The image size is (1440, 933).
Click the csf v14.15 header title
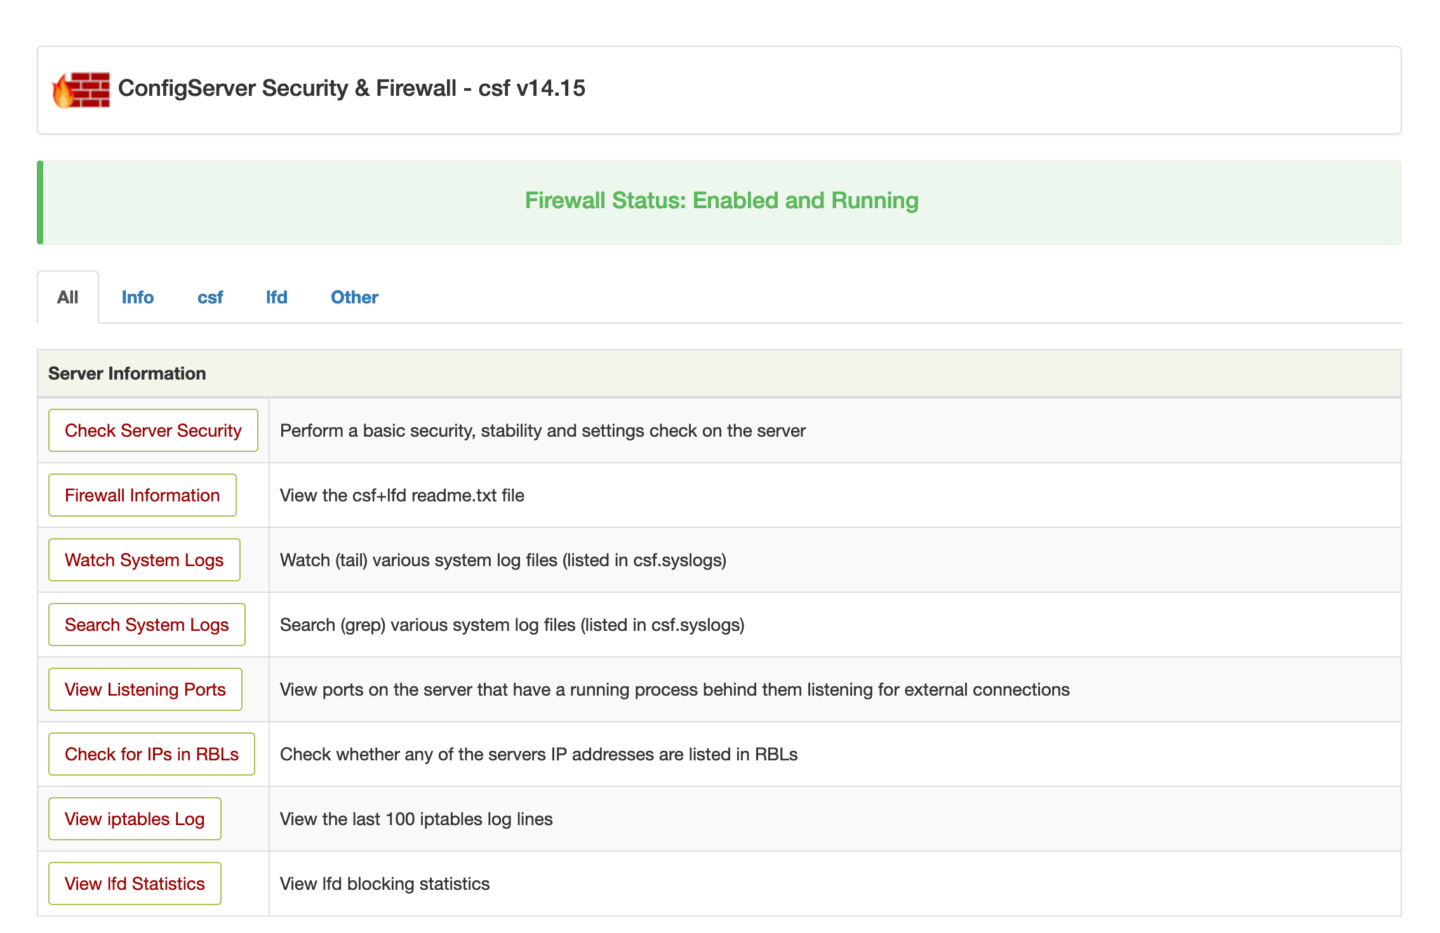(x=350, y=89)
